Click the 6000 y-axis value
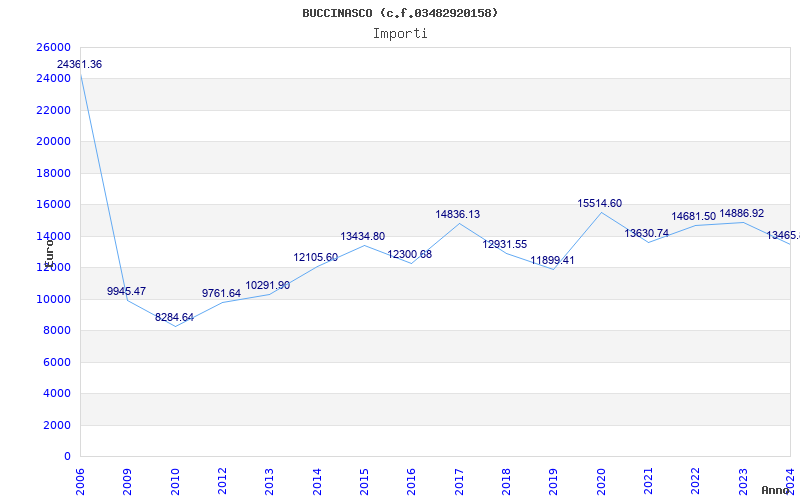The image size is (800, 500). (x=56, y=362)
